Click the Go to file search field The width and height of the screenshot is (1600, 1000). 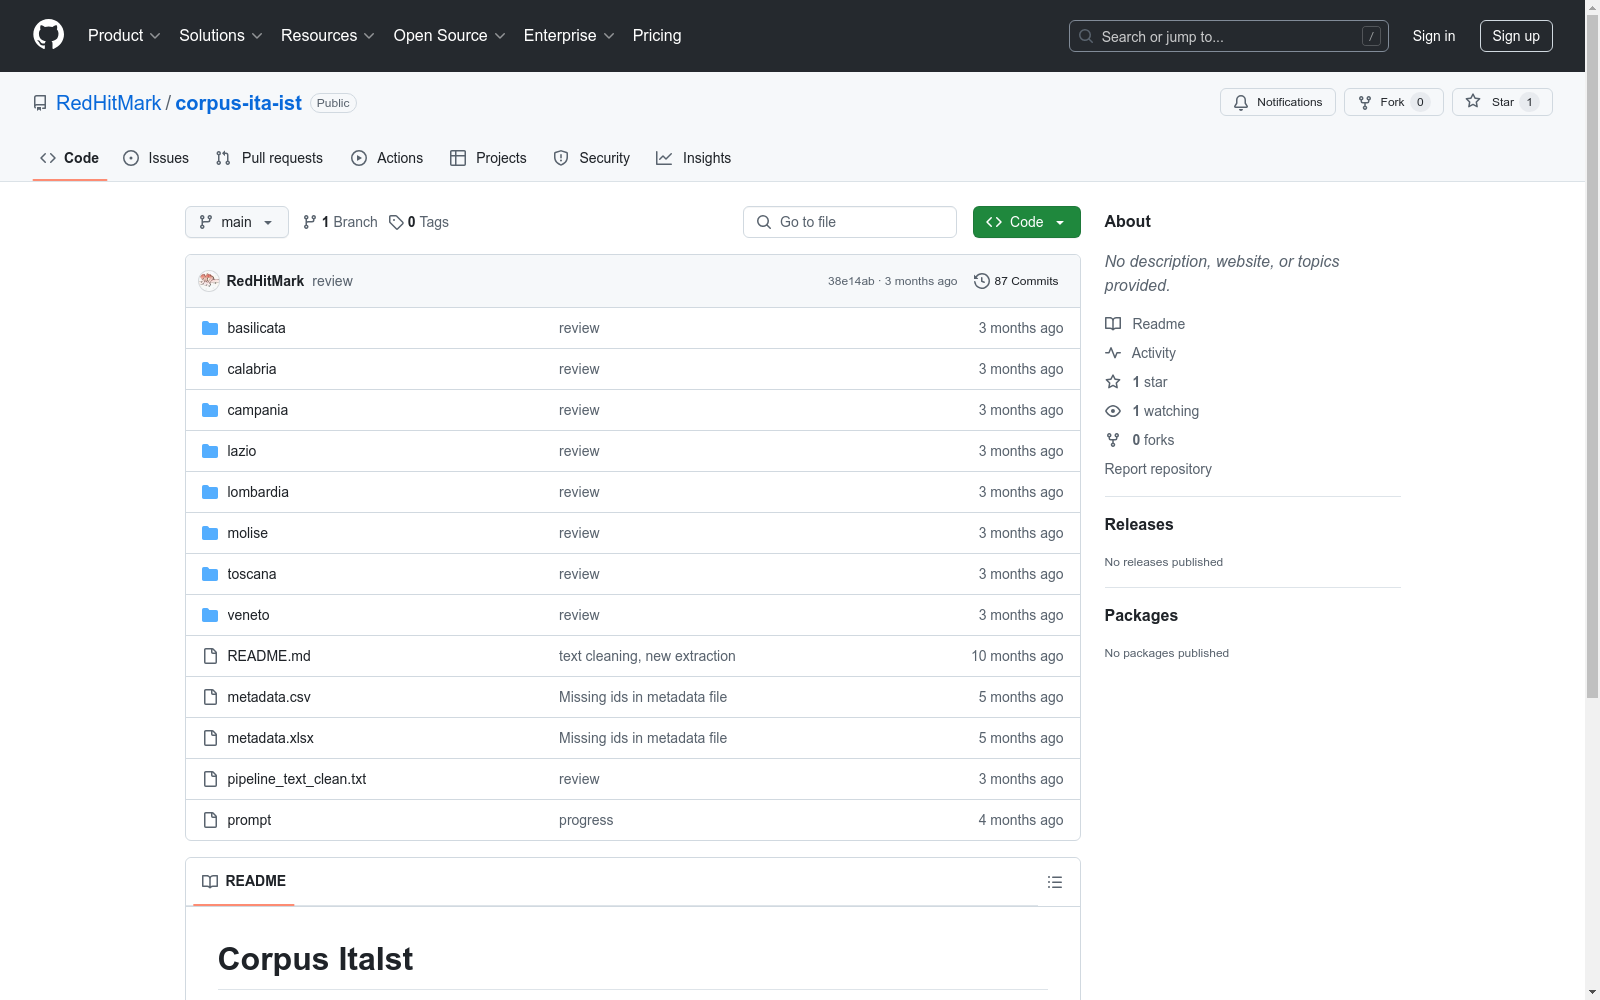coord(850,222)
